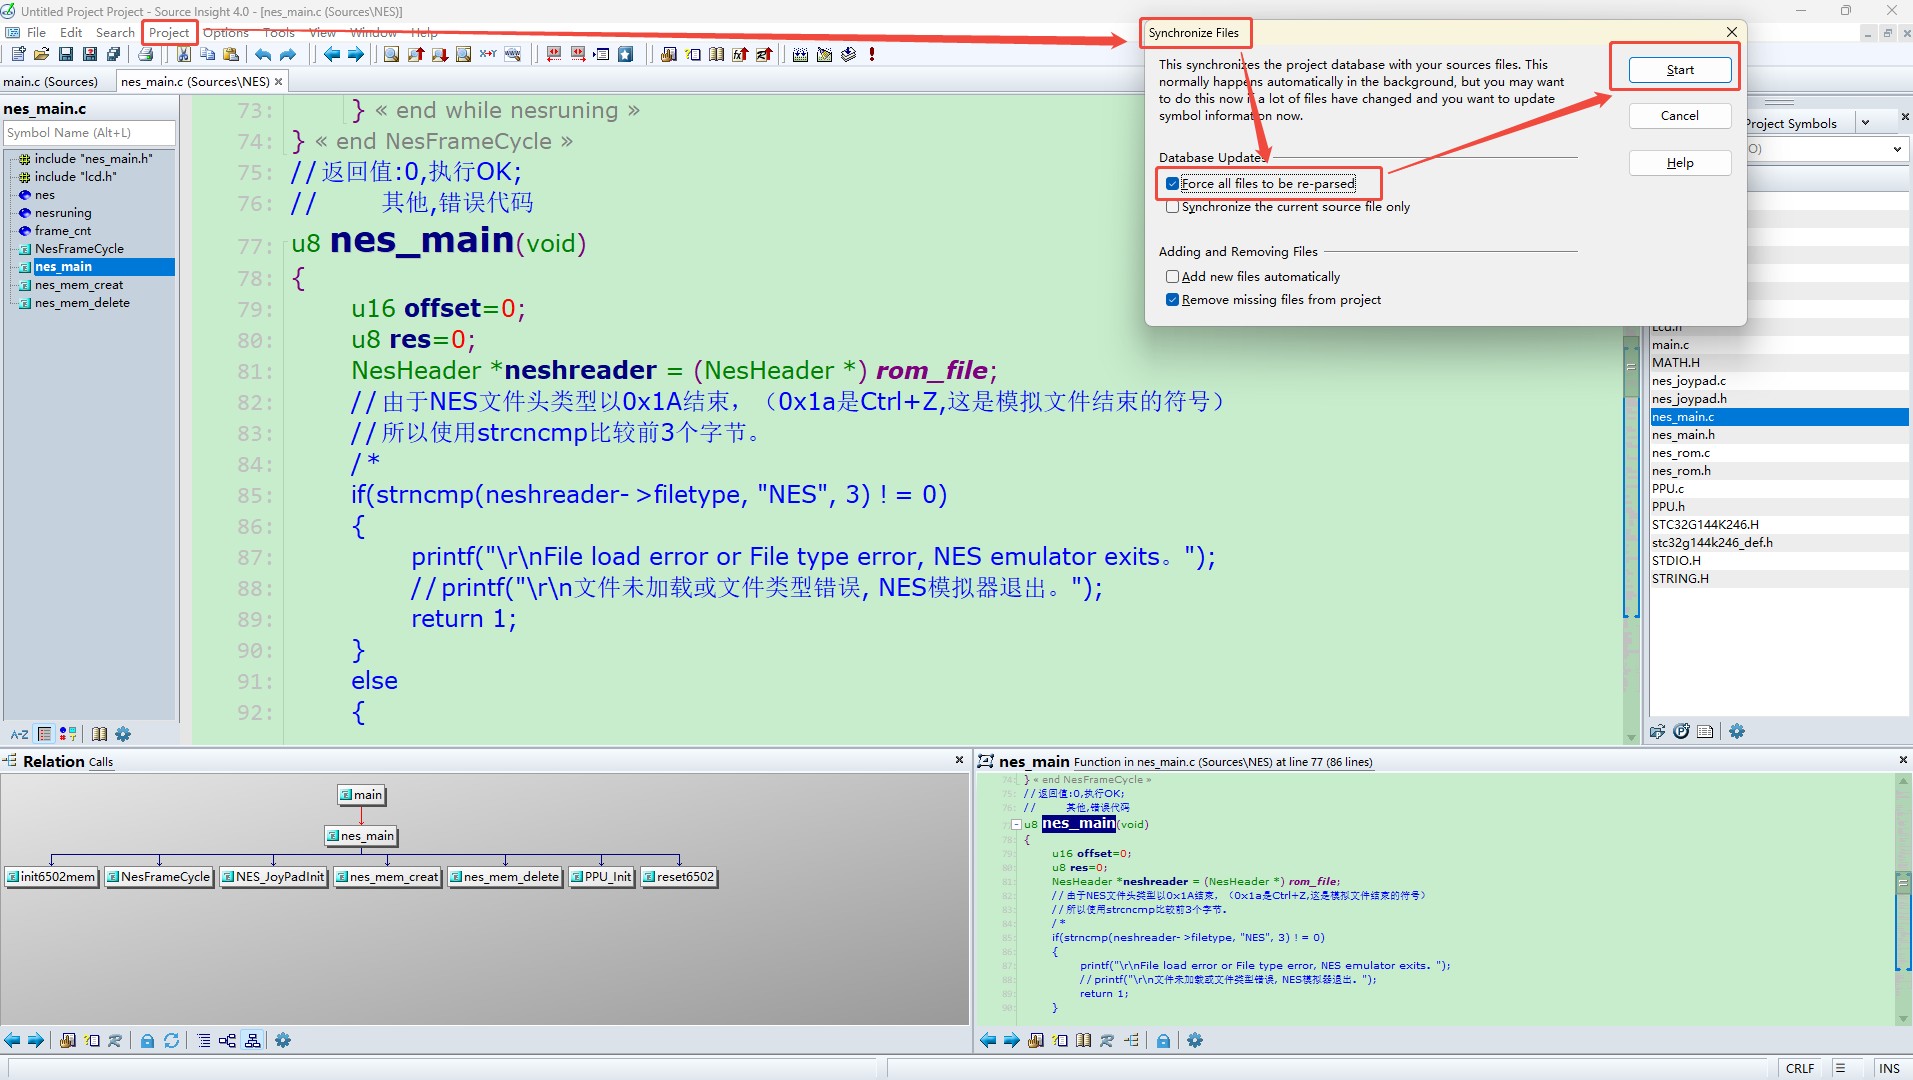Click the Search magnifier toolbar icon
1913x1080 pixels.
click(x=392, y=54)
